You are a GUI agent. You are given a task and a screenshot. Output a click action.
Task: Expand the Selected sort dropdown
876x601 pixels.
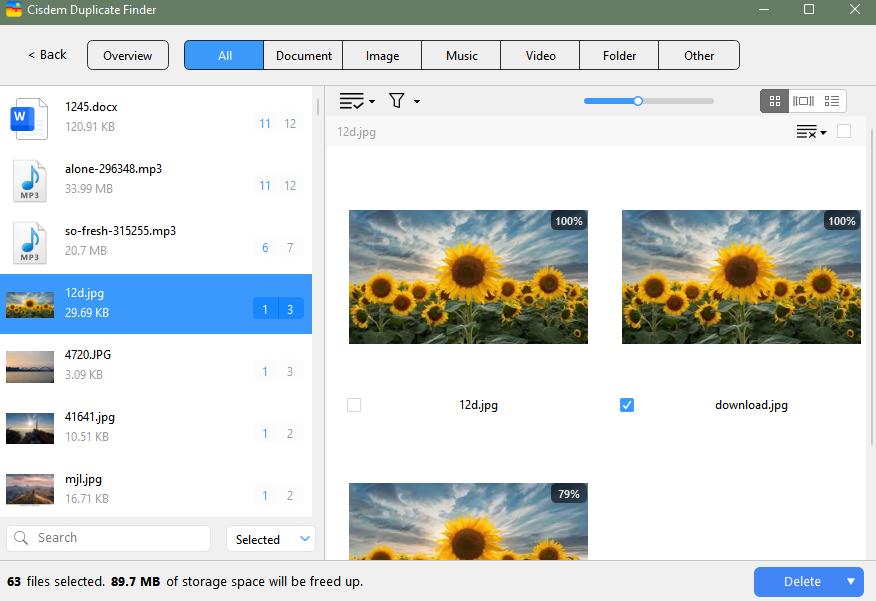click(270, 539)
